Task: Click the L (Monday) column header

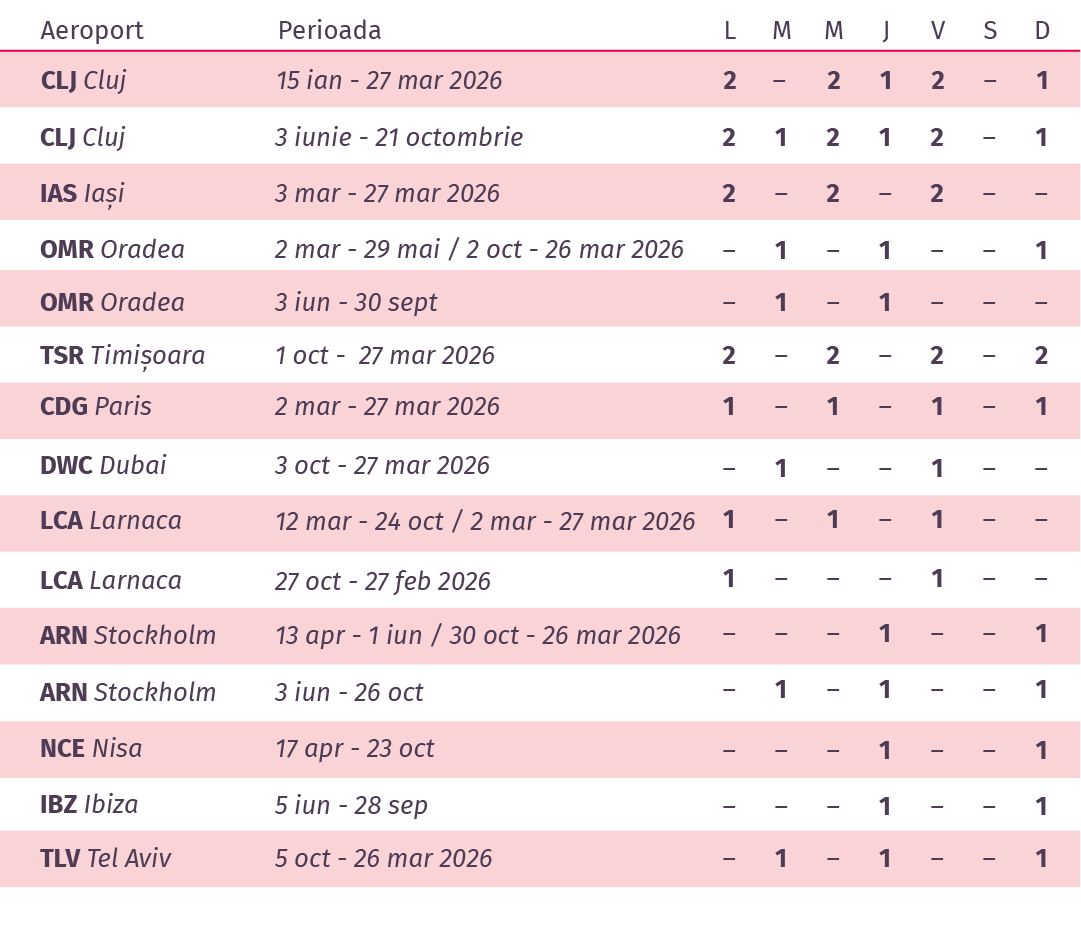Action: click(730, 30)
